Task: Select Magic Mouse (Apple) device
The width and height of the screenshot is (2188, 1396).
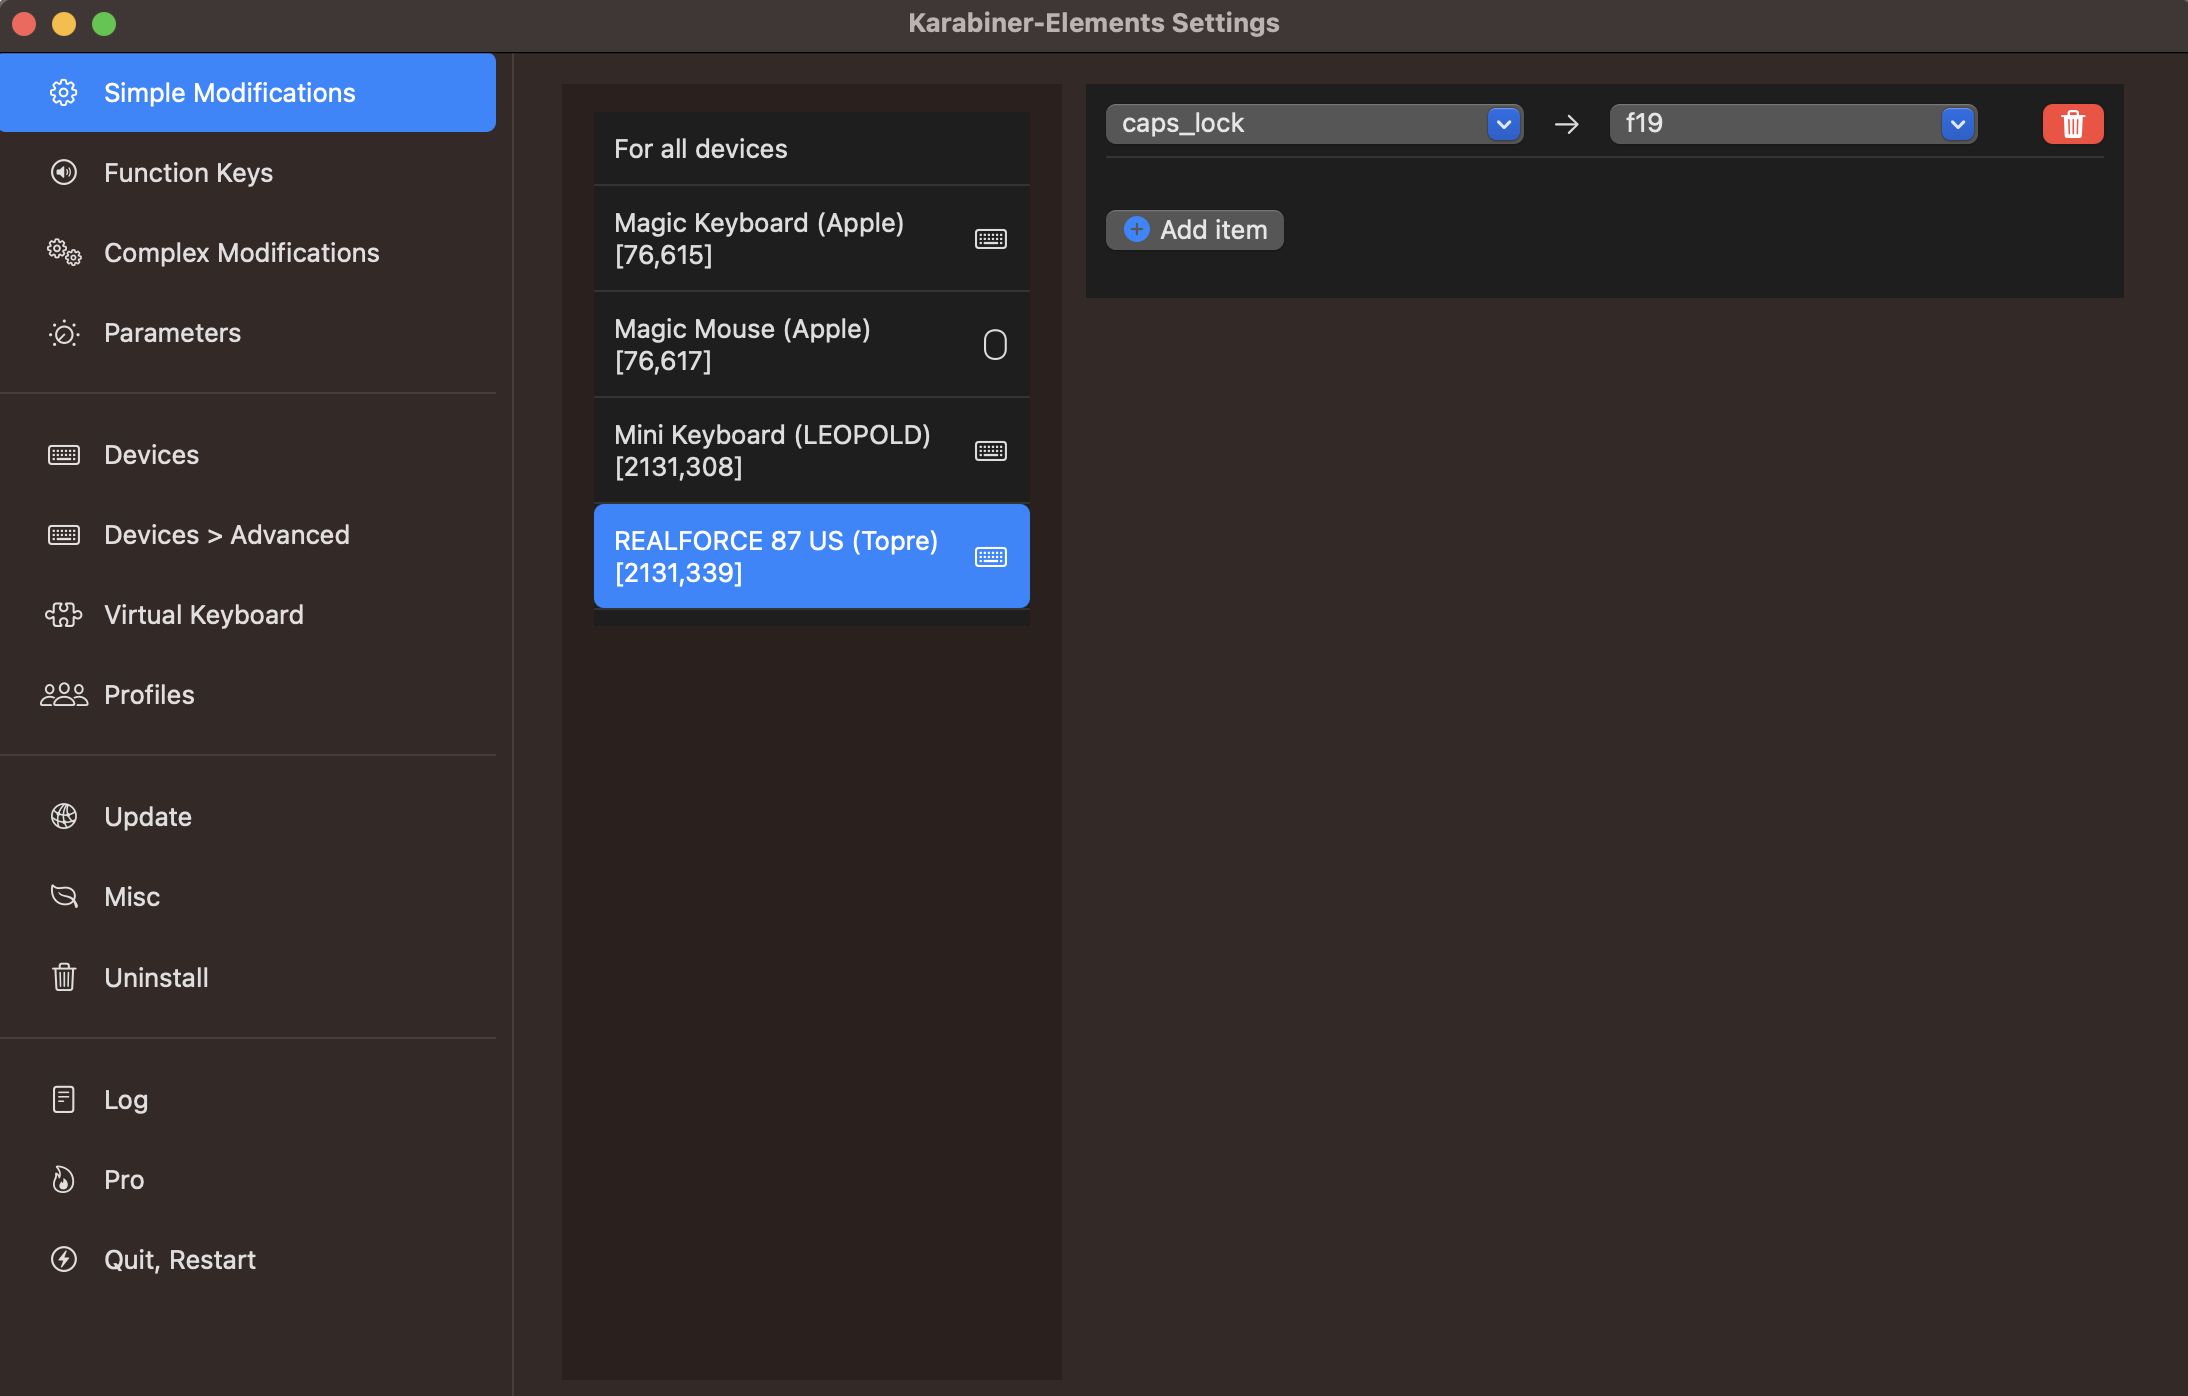Action: [x=811, y=345]
